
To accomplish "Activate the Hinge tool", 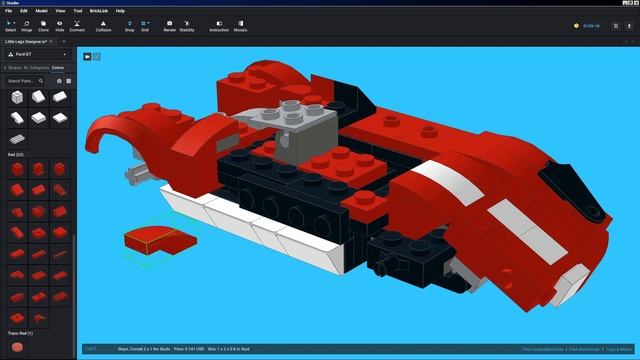I will coord(27,26).
